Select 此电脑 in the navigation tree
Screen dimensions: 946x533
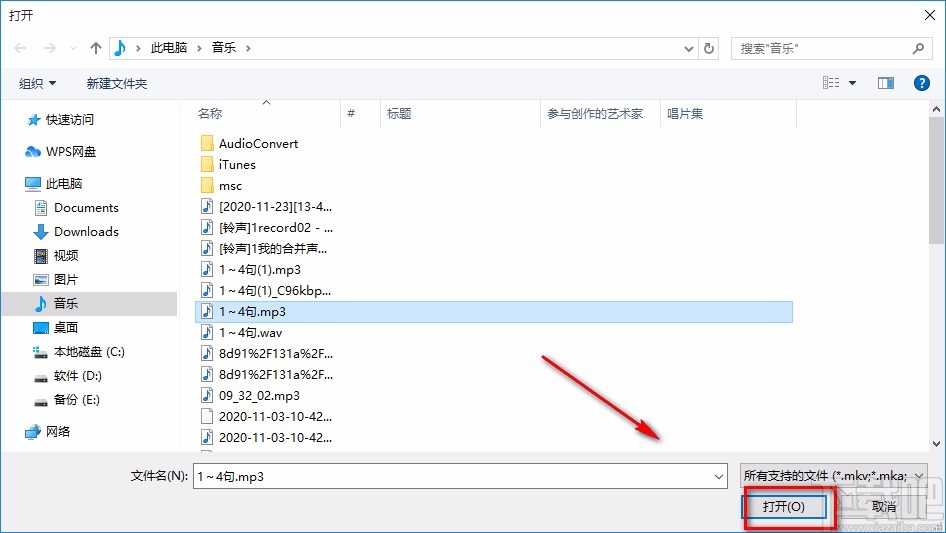[x=63, y=184]
